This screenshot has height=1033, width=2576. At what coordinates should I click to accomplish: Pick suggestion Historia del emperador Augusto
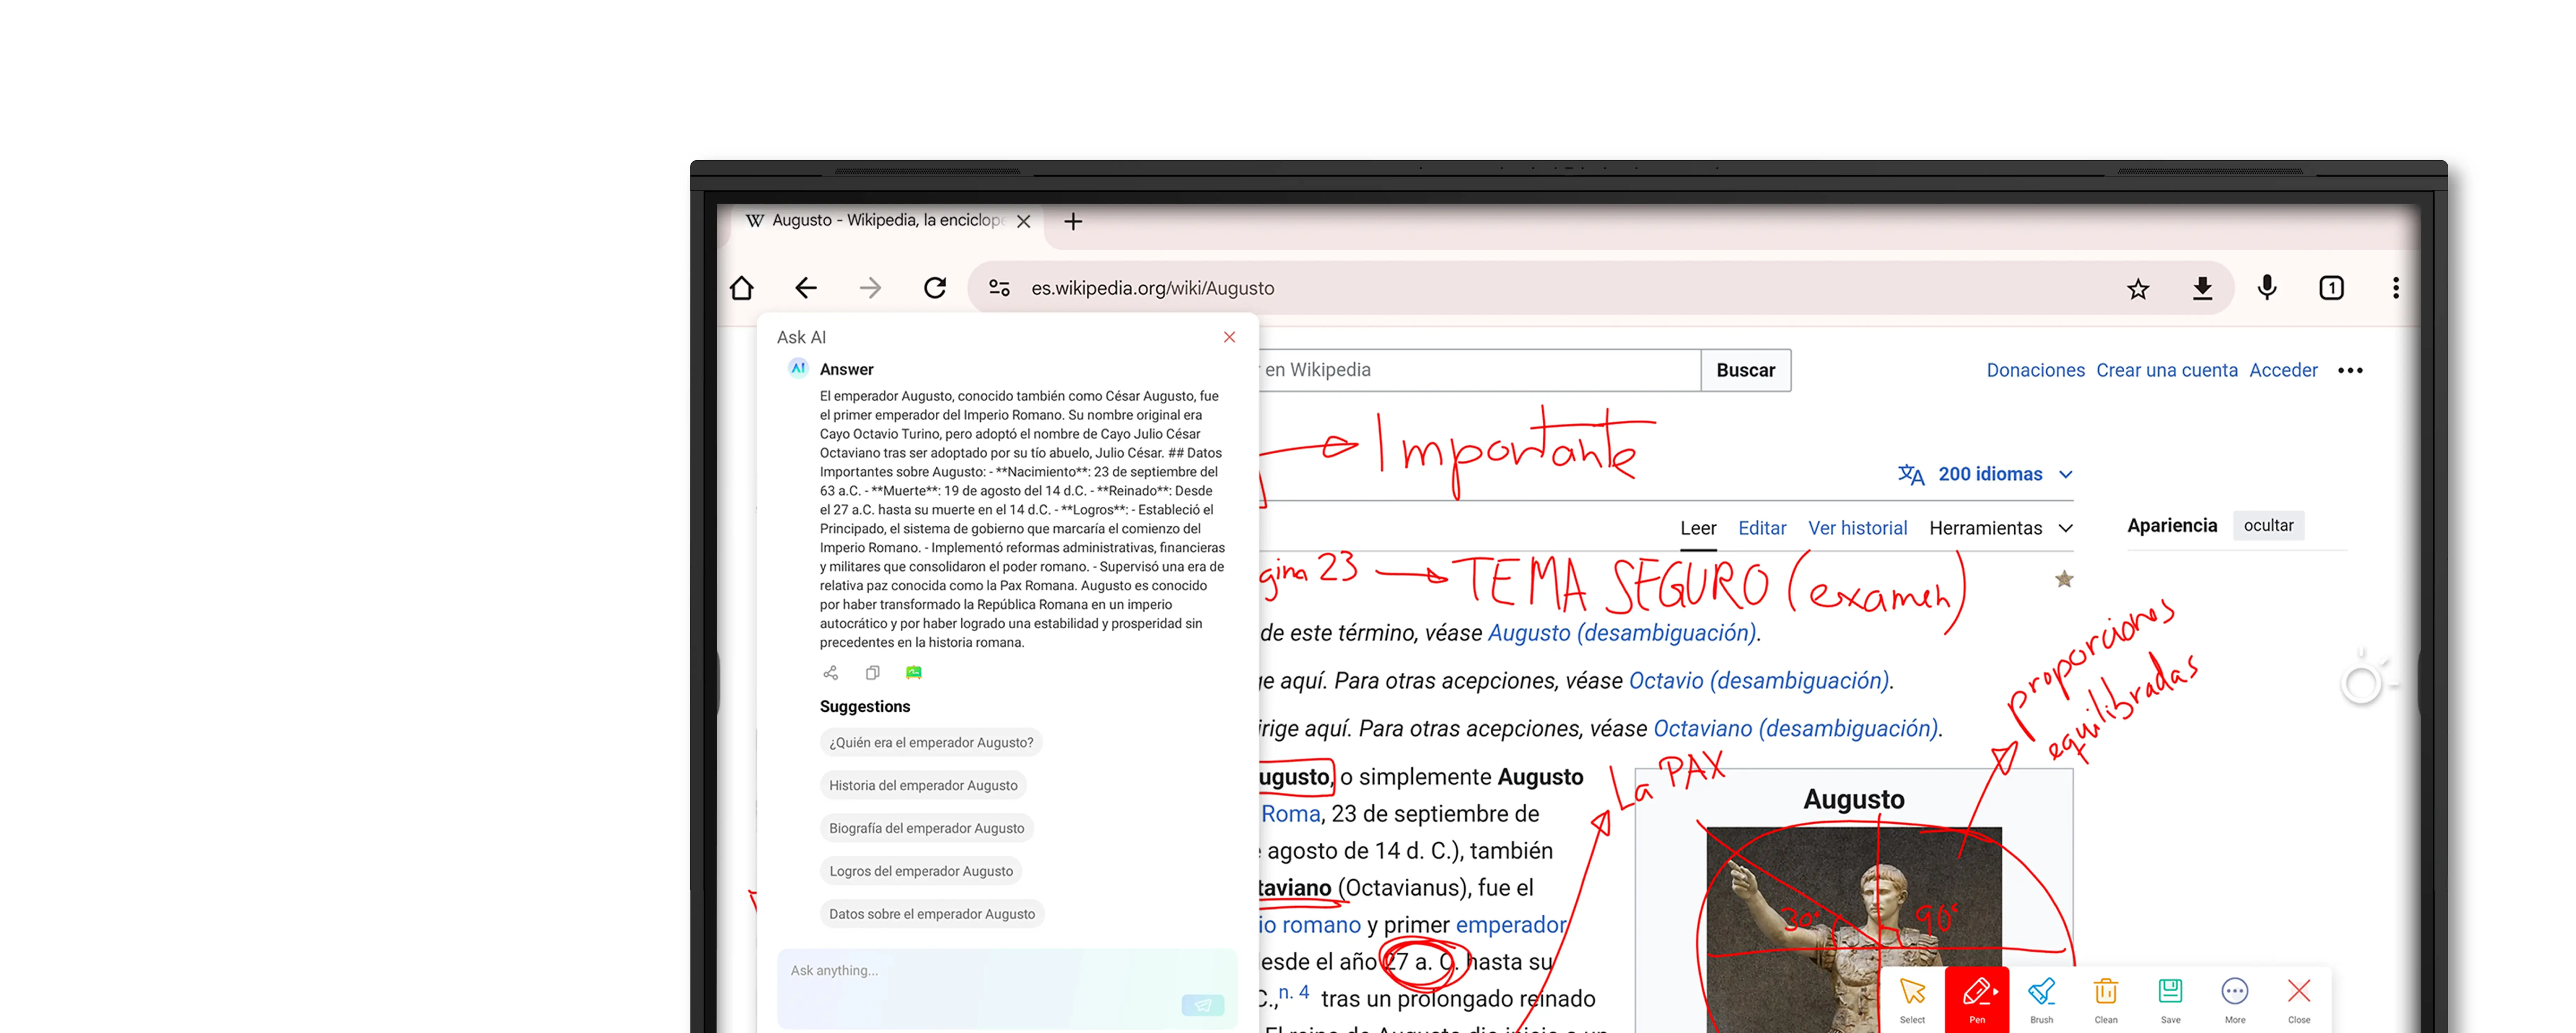tap(923, 786)
